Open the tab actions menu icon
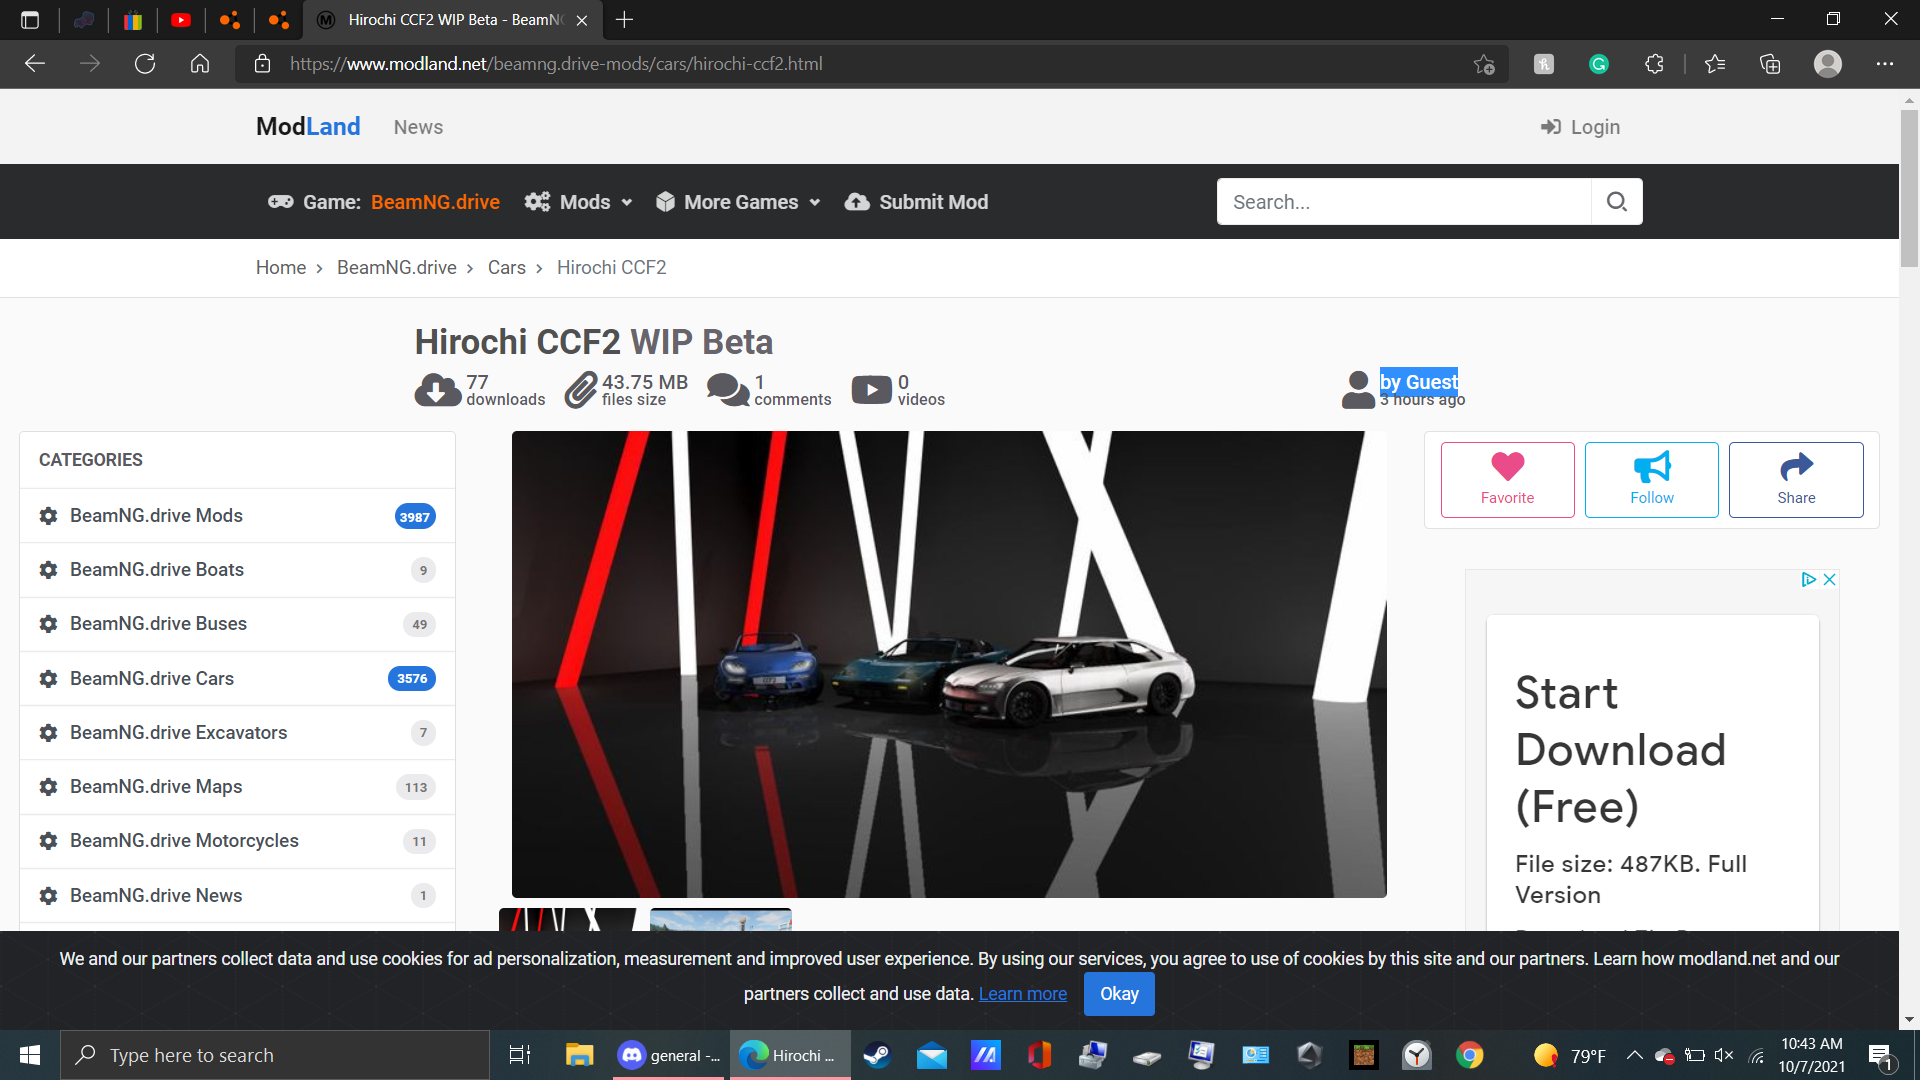 [30, 20]
